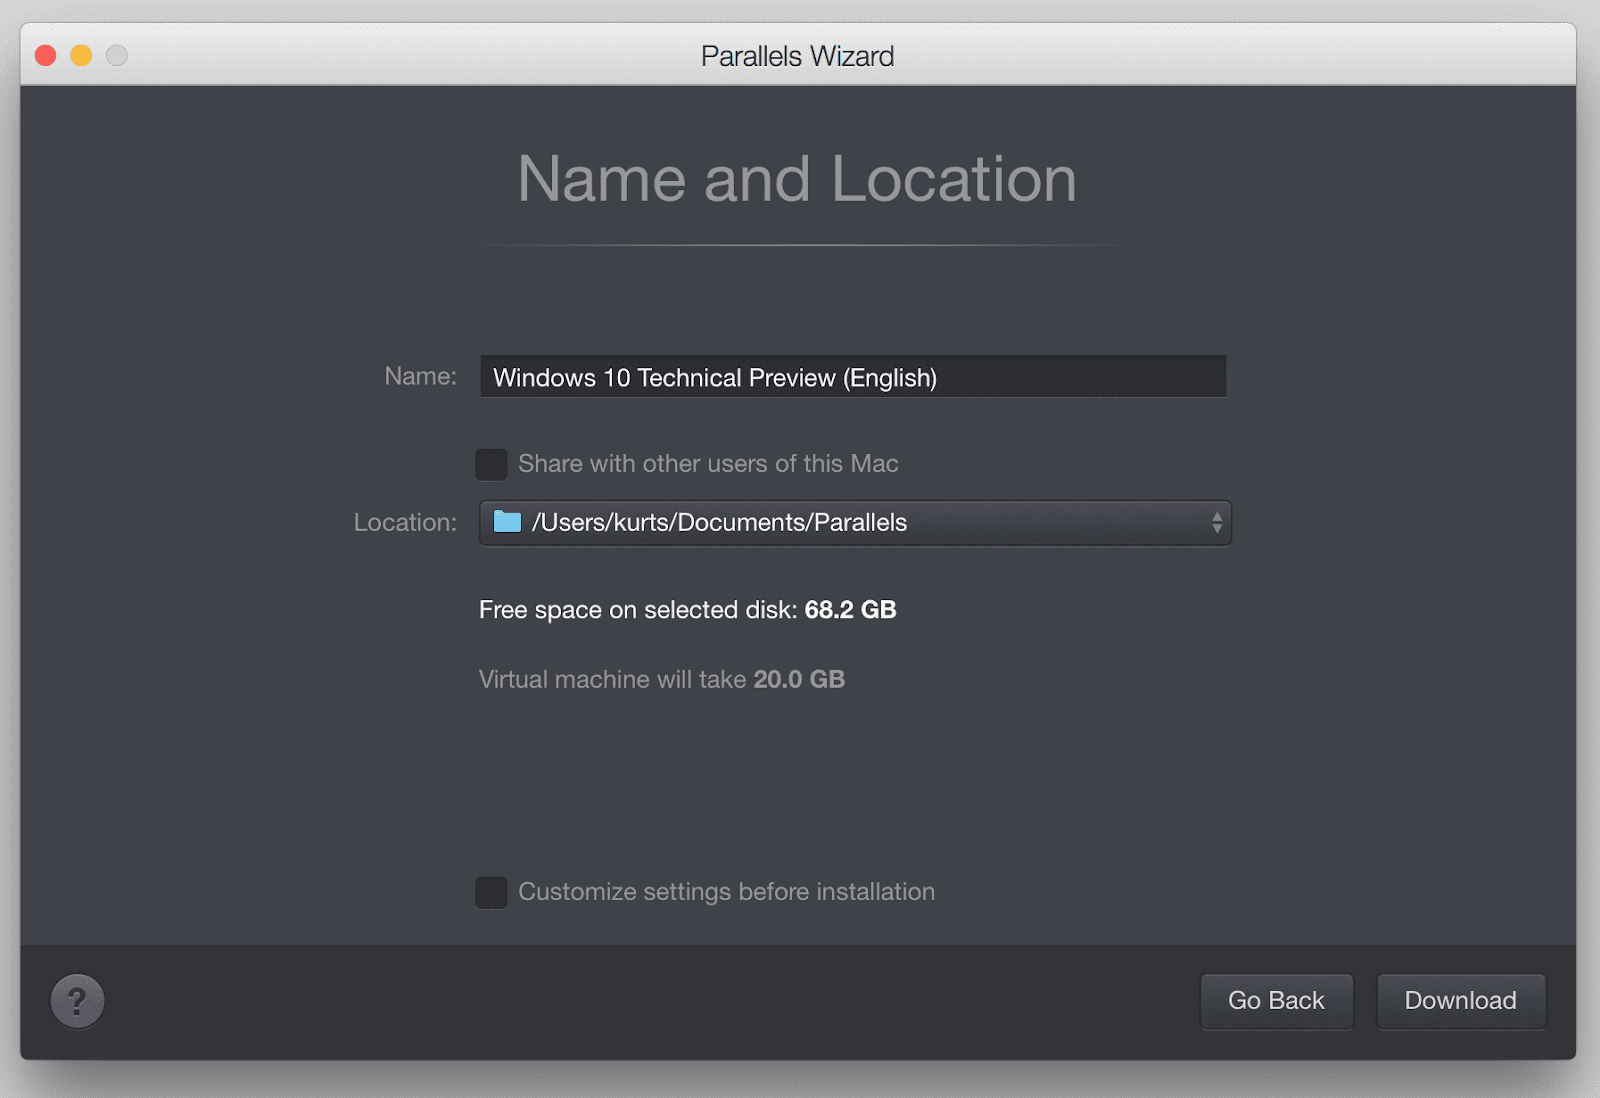Click the Name: field label
The height and width of the screenshot is (1098, 1600).
[x=420, y=376]
